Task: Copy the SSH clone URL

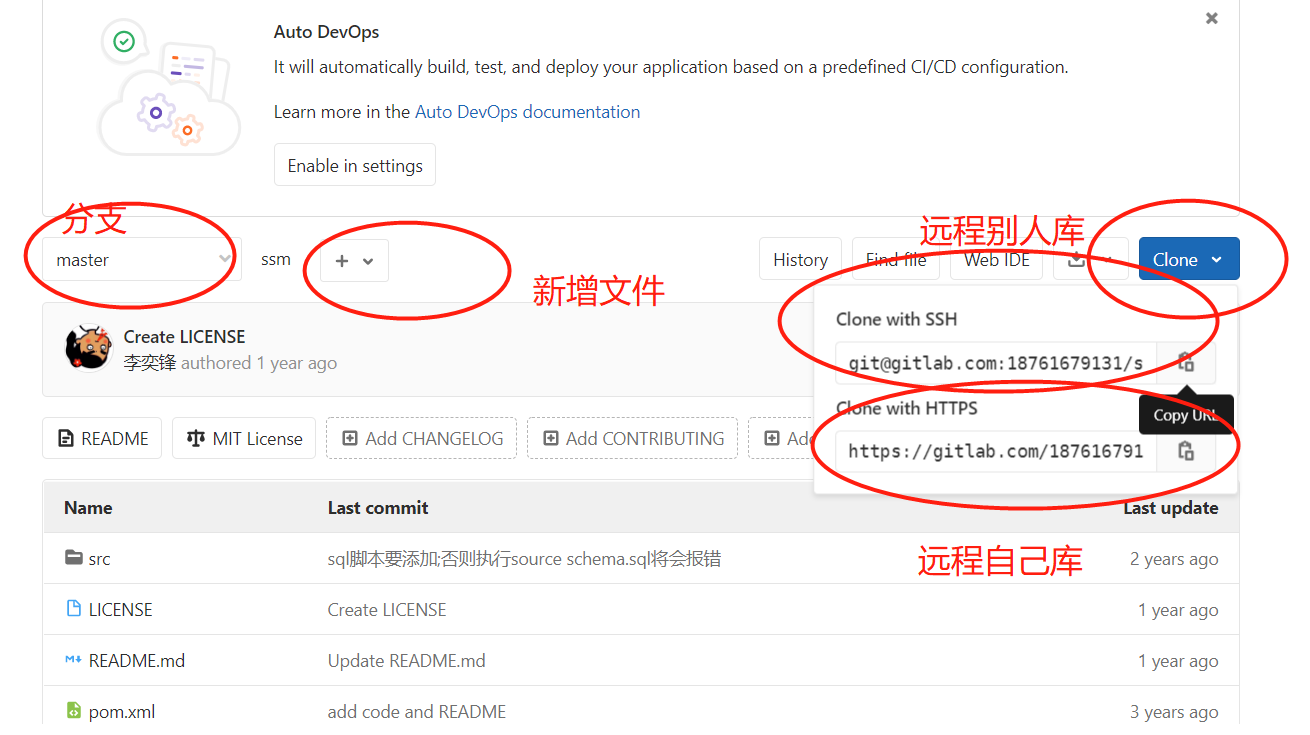Action: 1186,362
